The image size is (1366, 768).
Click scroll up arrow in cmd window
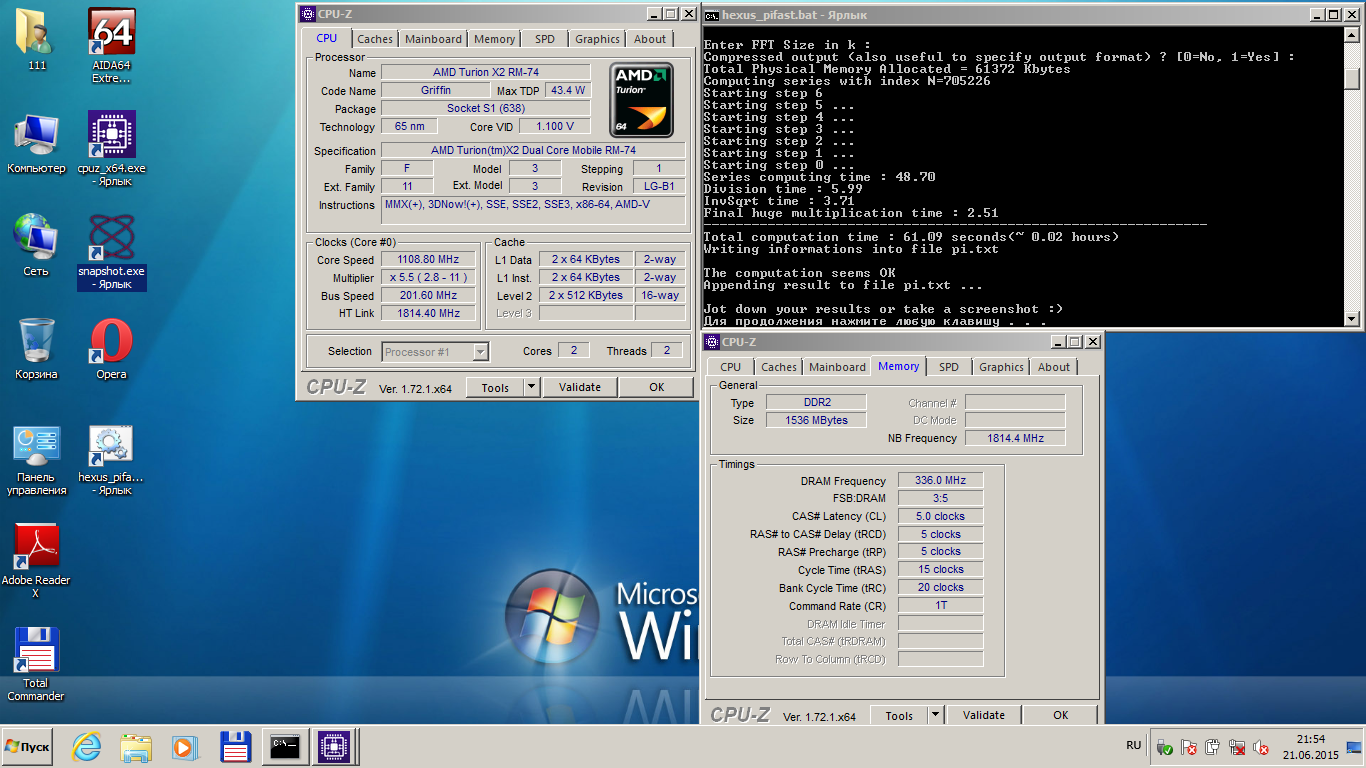click(x=1352, y=35)
